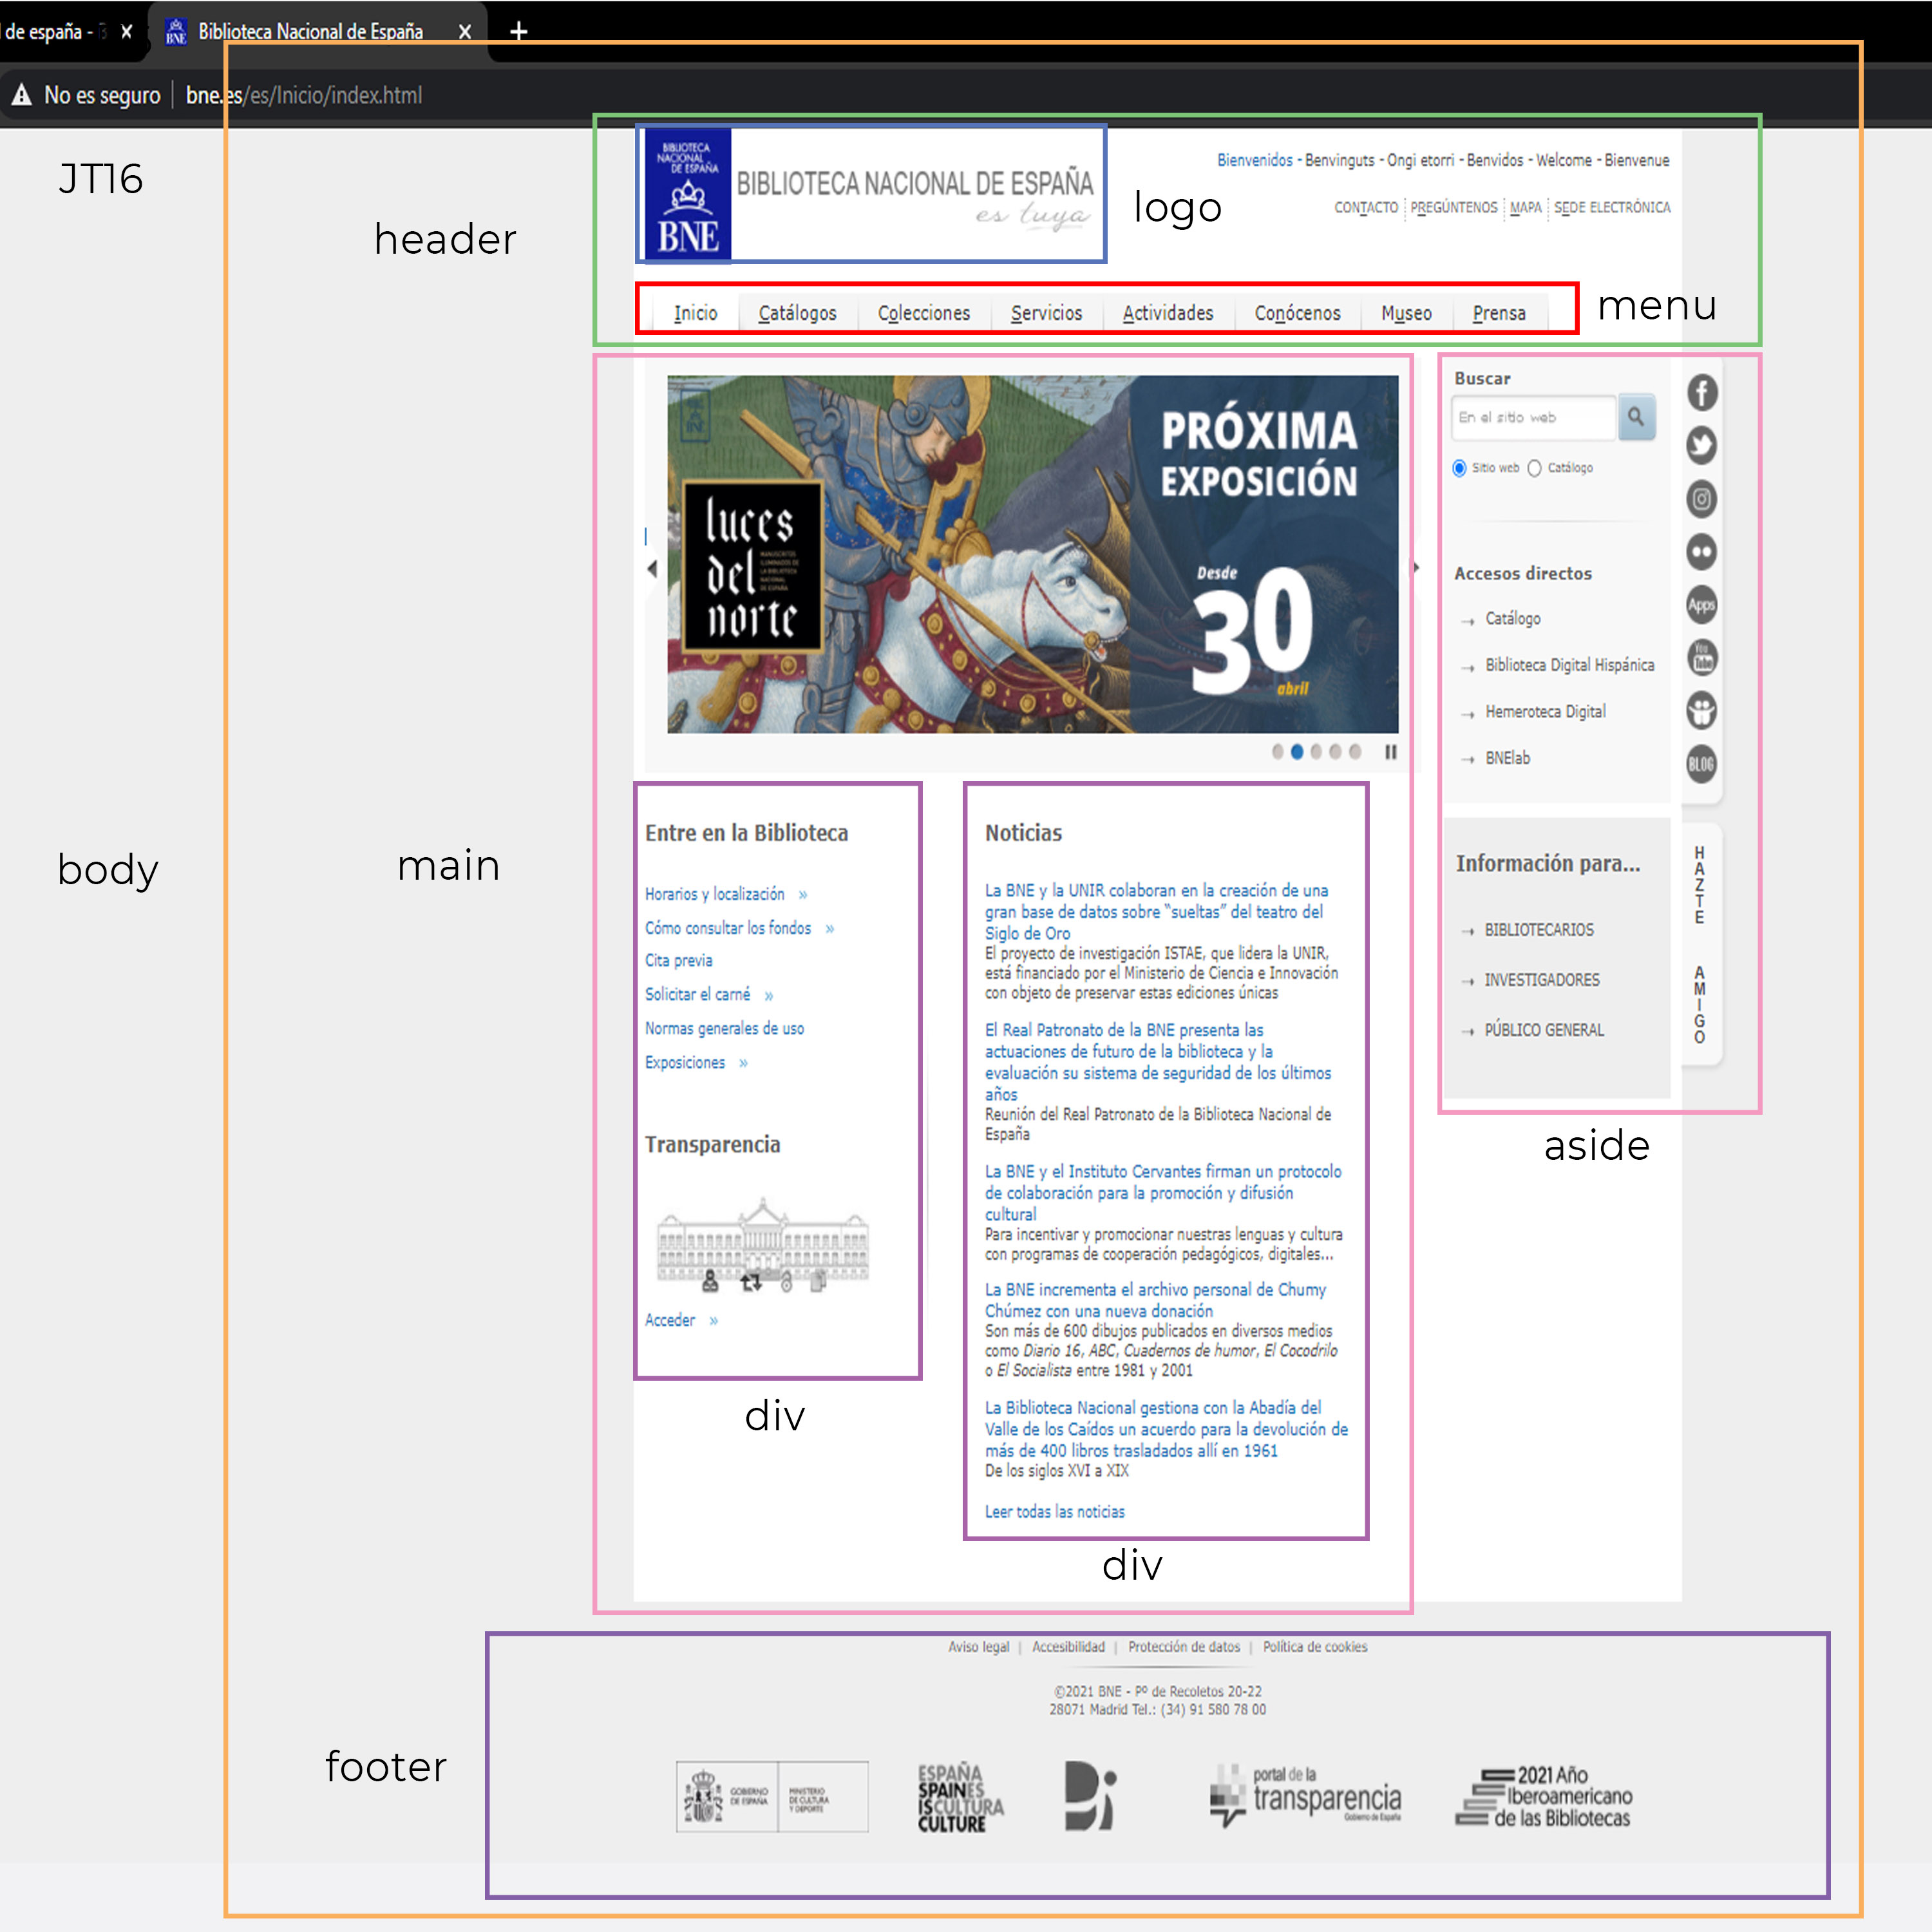
Task: Open the Instagram social icon
Action: [x=1702, y=498]
